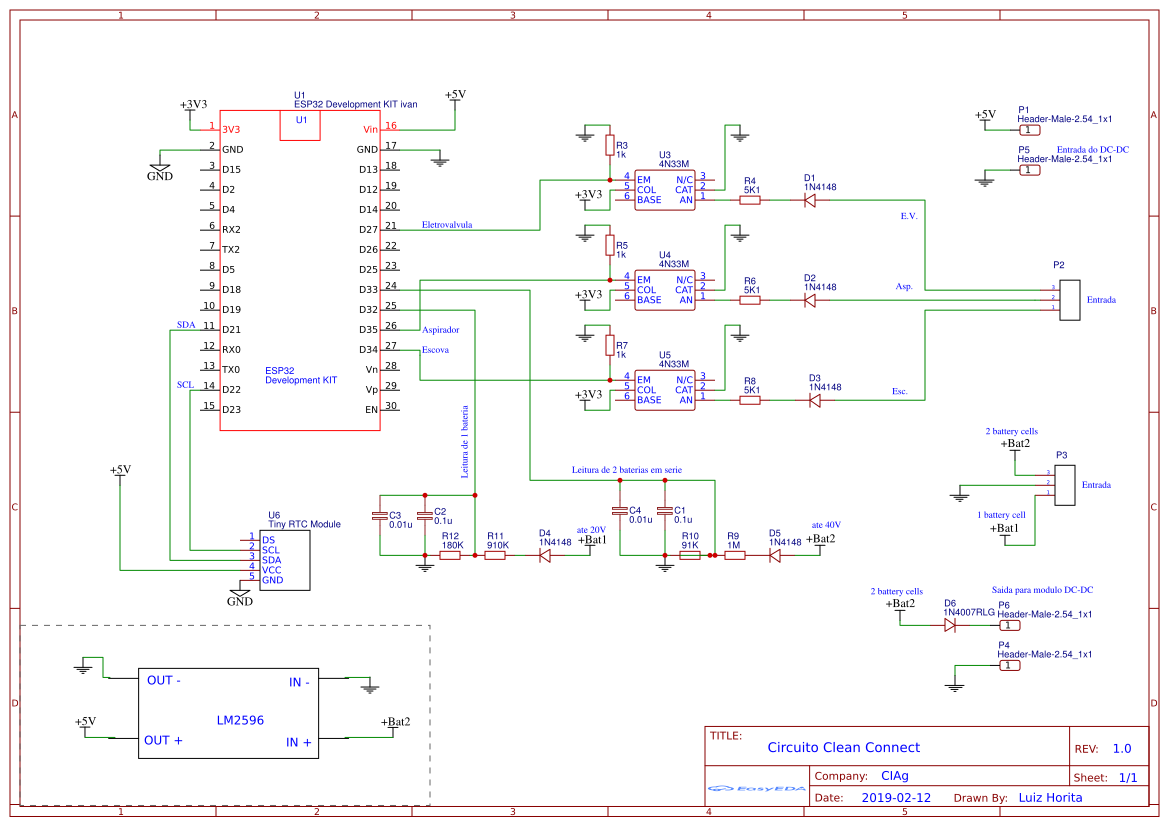
Task: Select the REV 1.0 field
Action: pyautogui.click(x=1121, y=749)
